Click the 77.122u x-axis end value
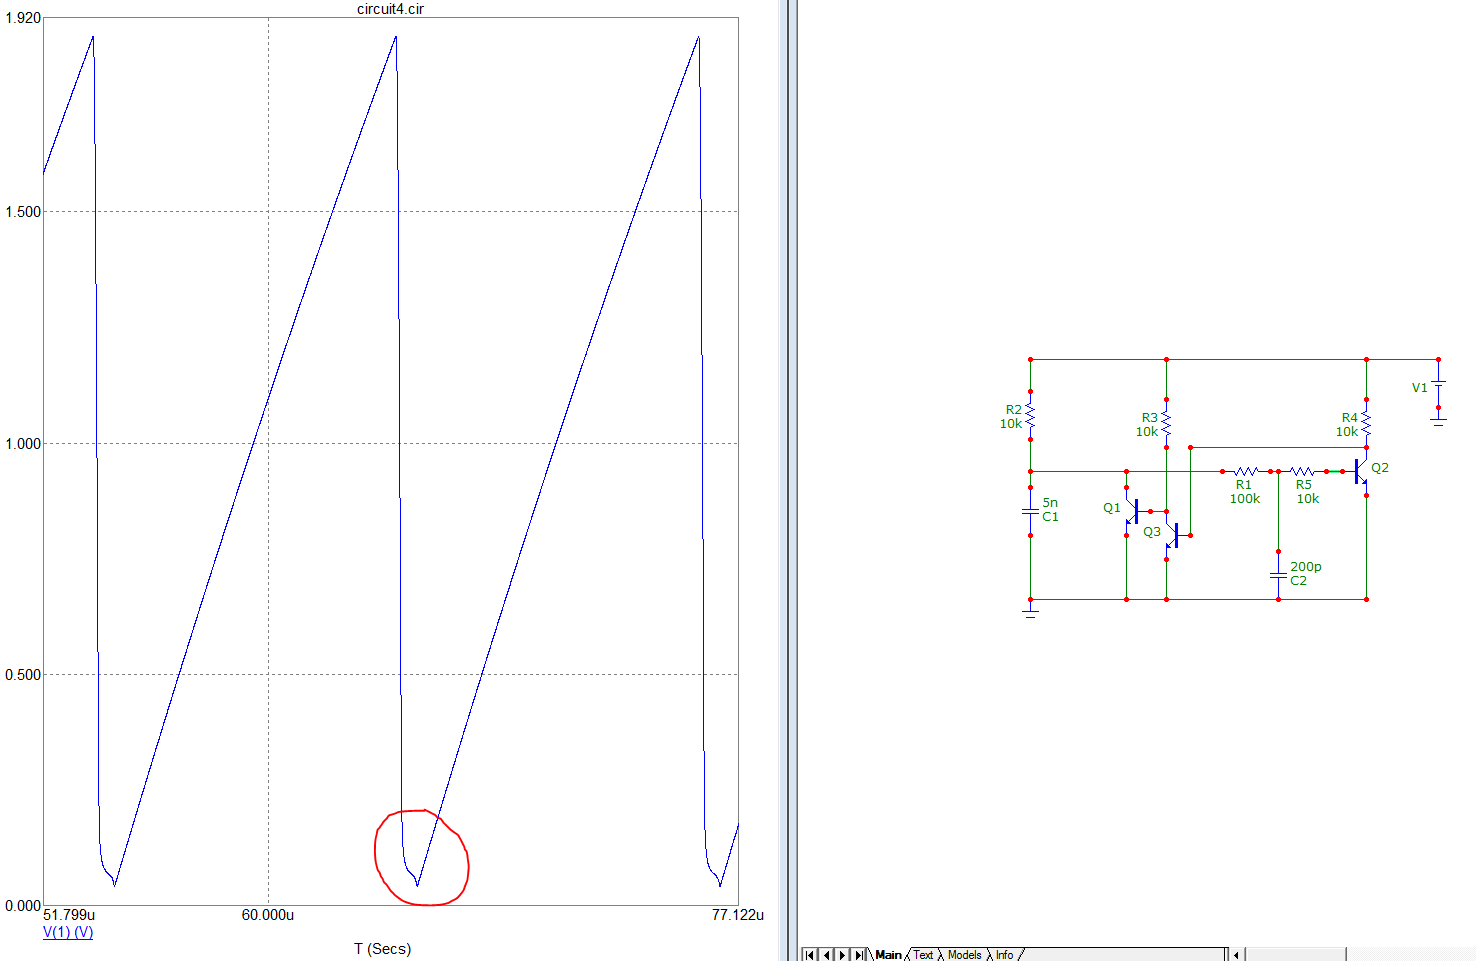Screen dimensions: 1476x961 [x=738, y=915]
